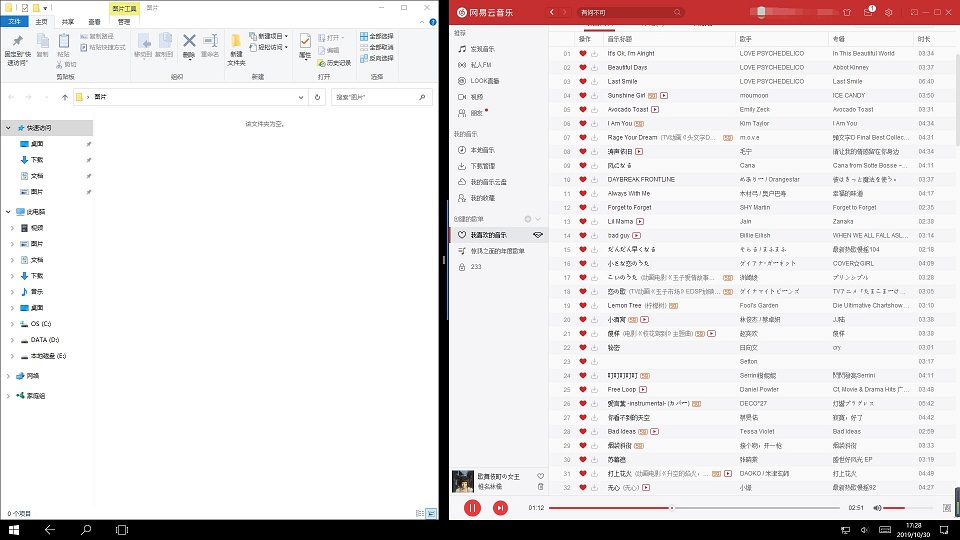960x540 pixels.
Task: Start heartbeat mode icon beside 我喜欢的音乐
Action: [x=538, y=235]
